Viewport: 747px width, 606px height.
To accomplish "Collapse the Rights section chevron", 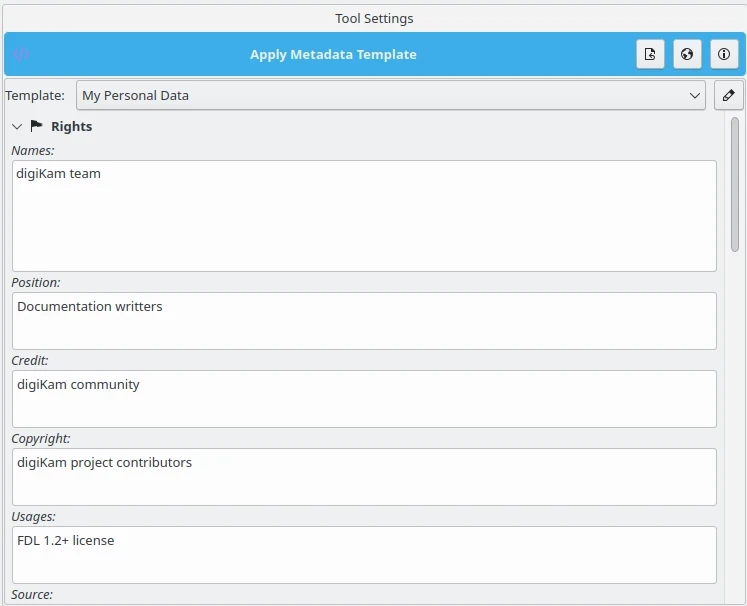I will [x=17, y=127].
